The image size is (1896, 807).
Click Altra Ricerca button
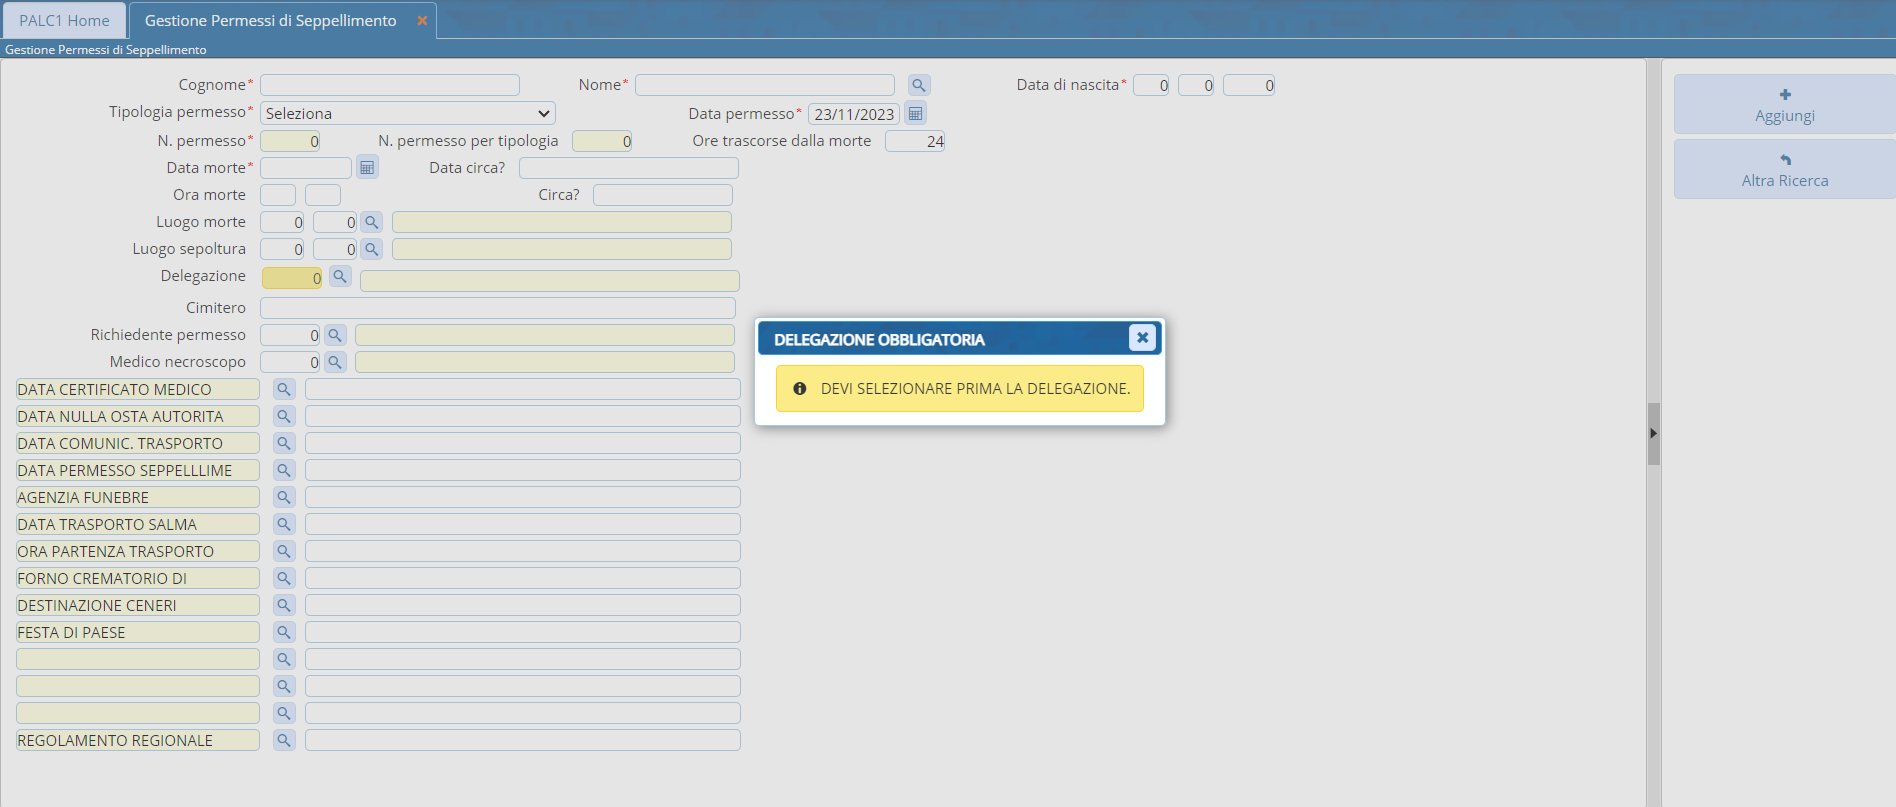[1784, 170]
